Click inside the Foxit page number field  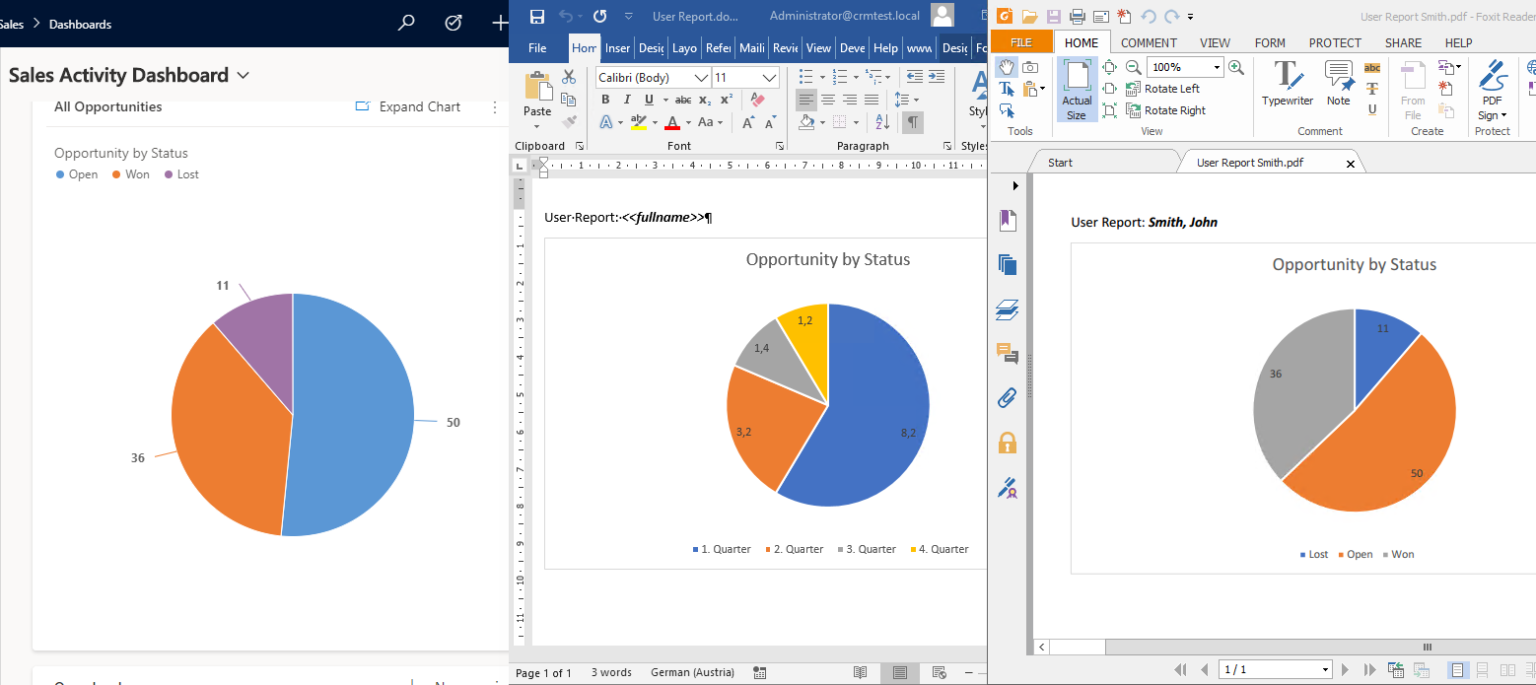pos(1270,669)
